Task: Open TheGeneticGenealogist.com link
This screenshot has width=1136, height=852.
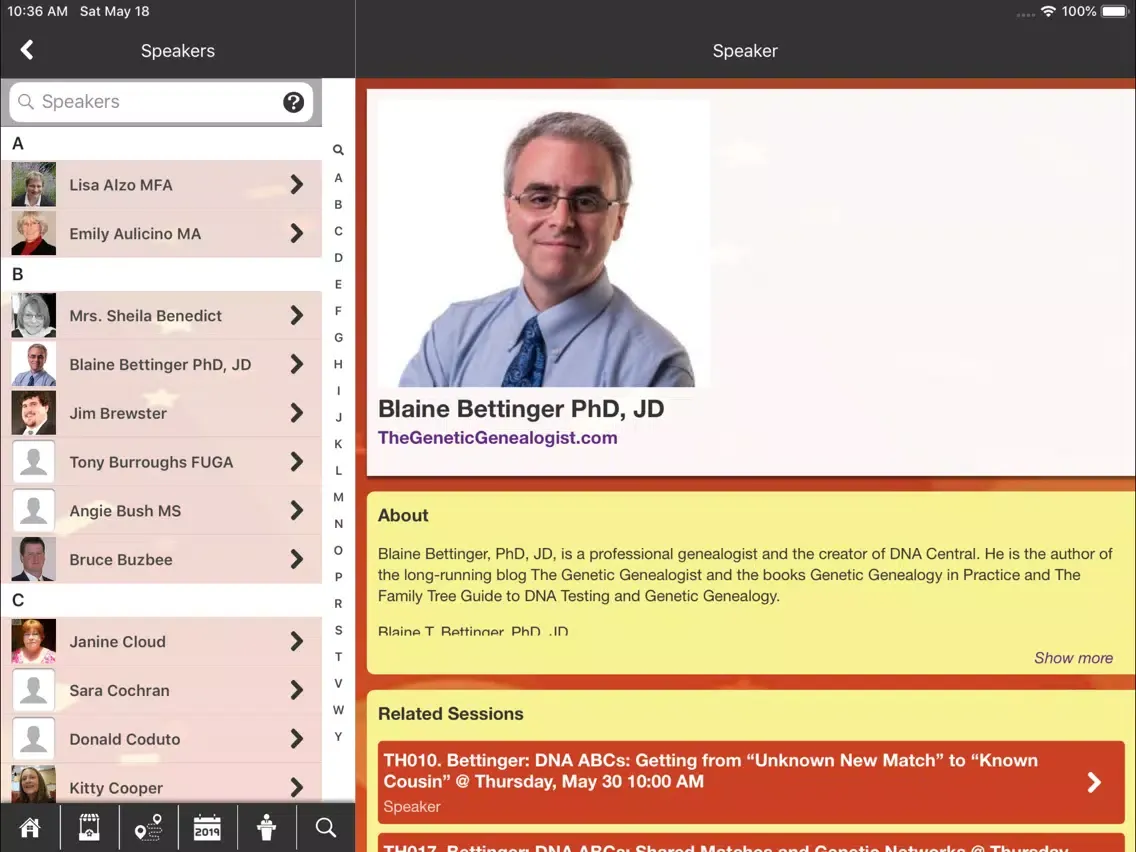Action: pos(498,438)
